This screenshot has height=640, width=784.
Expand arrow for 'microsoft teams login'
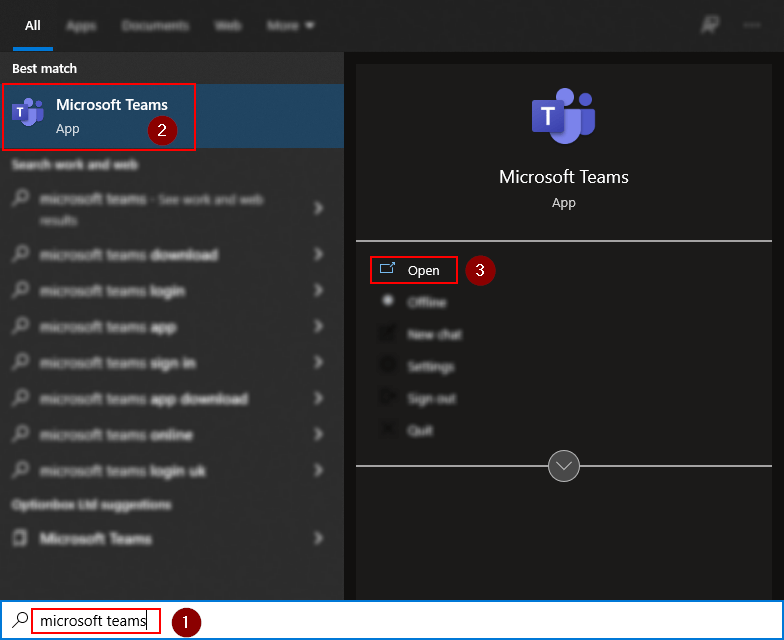point(318,290)
